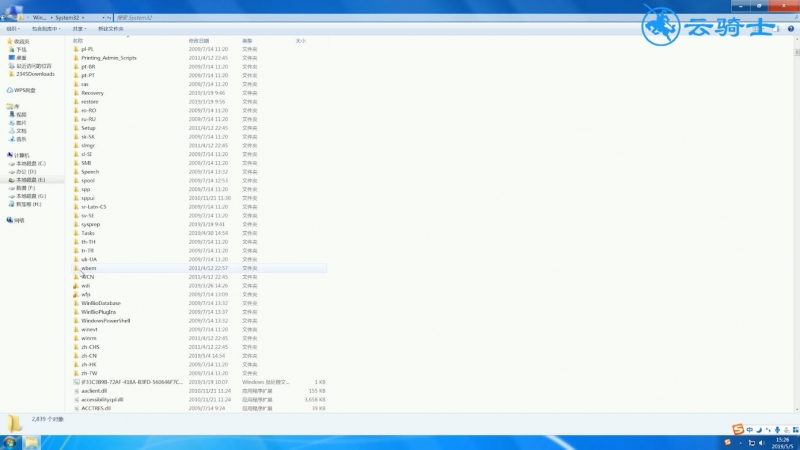Select the Speech folder row
This screenshot has width=800, height=450.
pyautogui.click(x=199, y=172)
